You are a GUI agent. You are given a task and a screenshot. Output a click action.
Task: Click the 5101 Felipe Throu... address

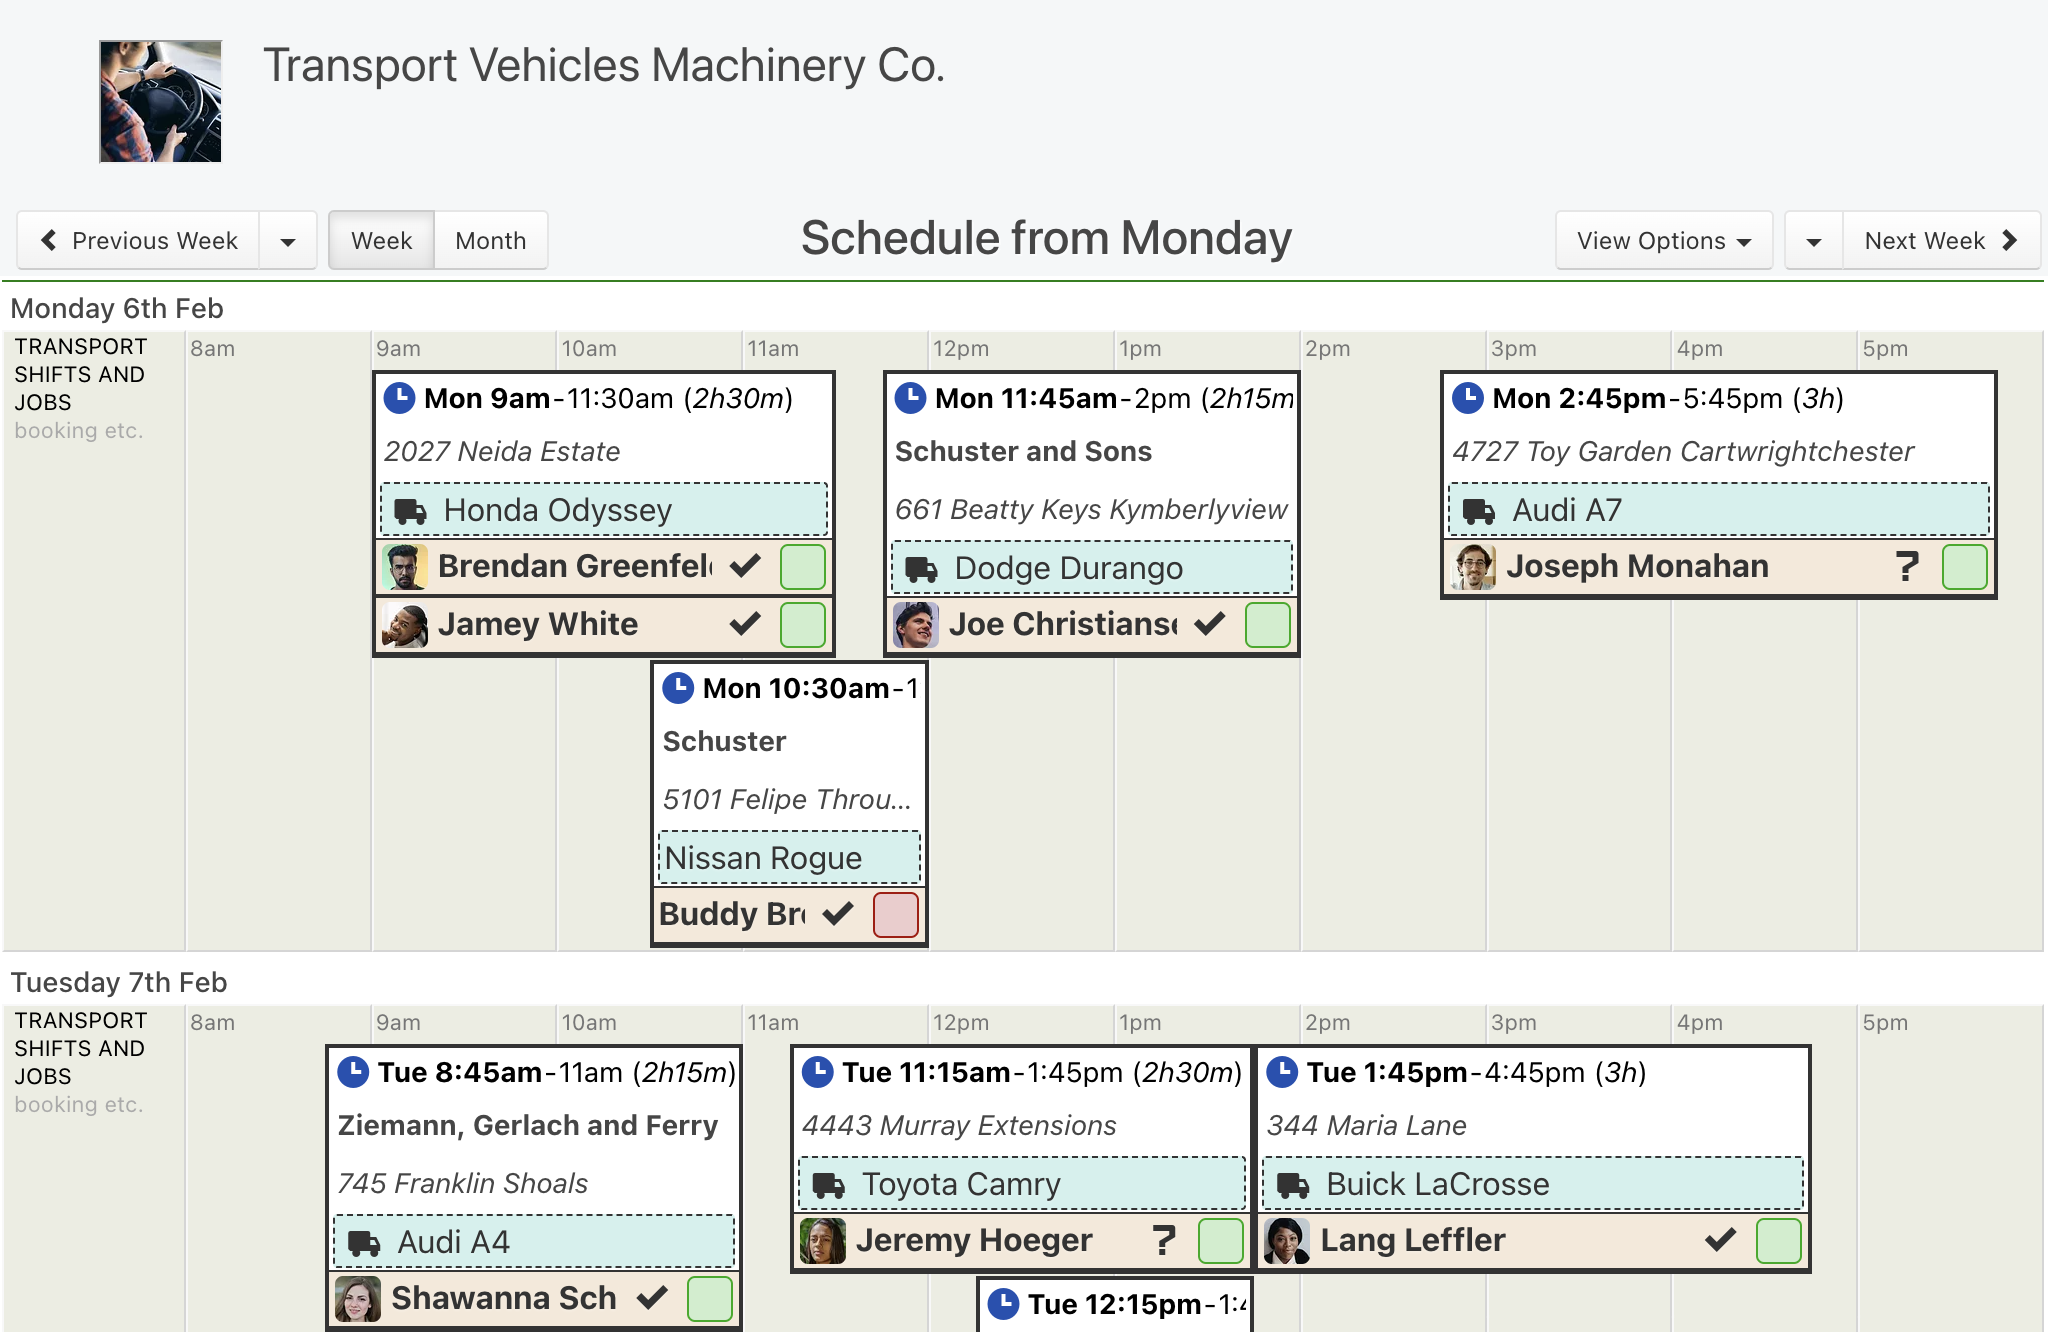click(x=787, y=800)
